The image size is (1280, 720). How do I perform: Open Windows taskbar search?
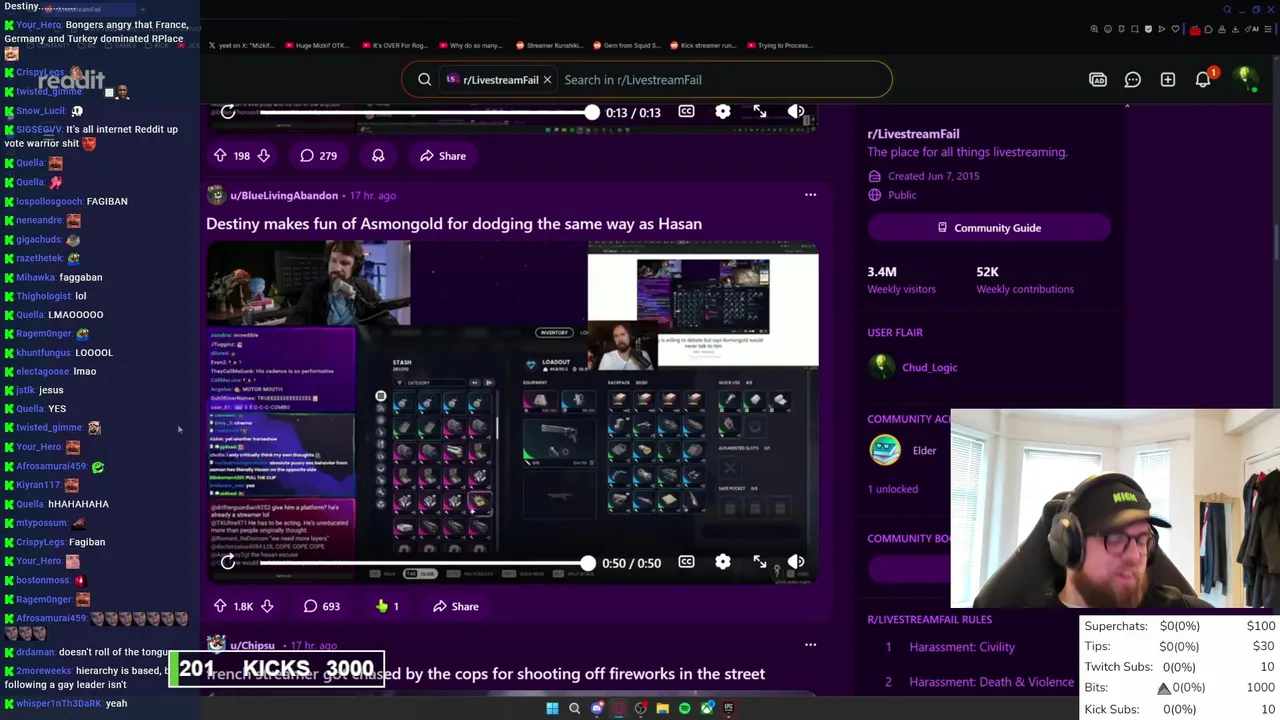[x=574, y=708]
